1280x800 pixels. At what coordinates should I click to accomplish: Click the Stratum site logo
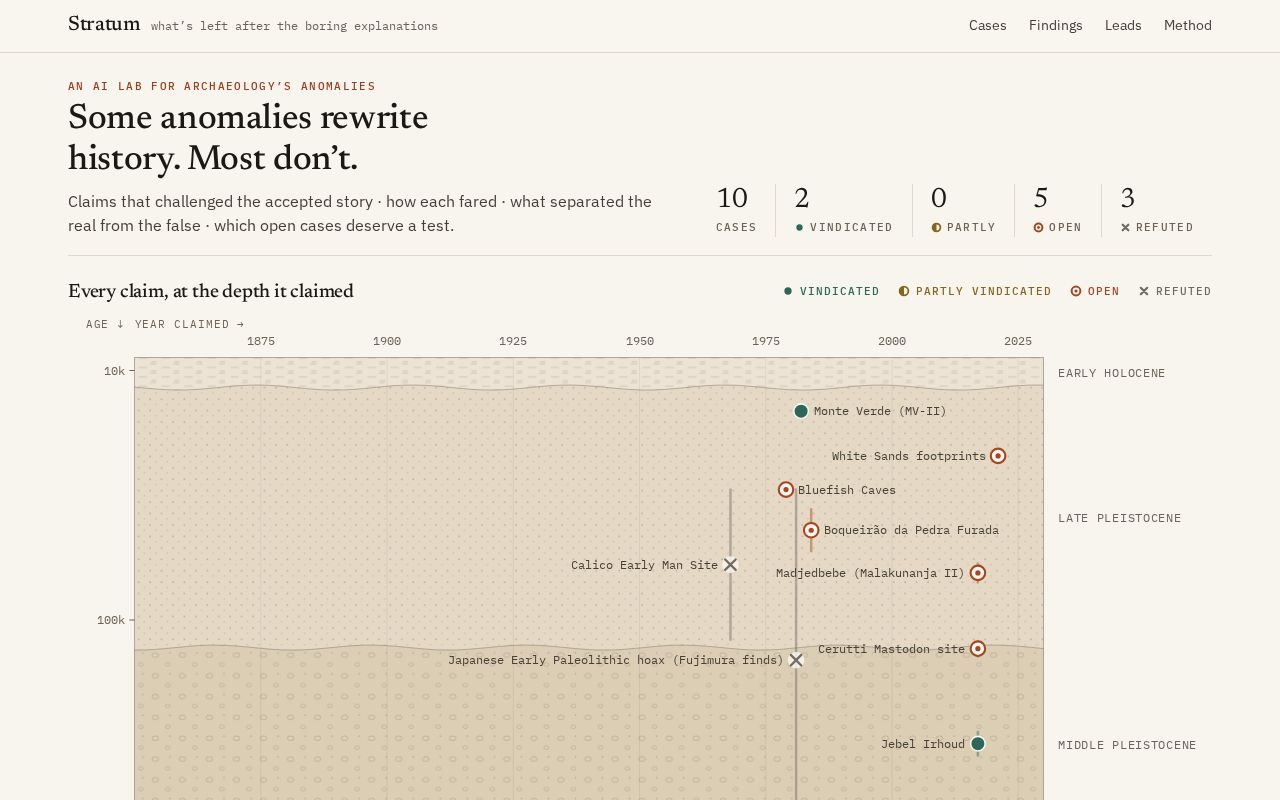pyautogui.click(x=104, y=24)
